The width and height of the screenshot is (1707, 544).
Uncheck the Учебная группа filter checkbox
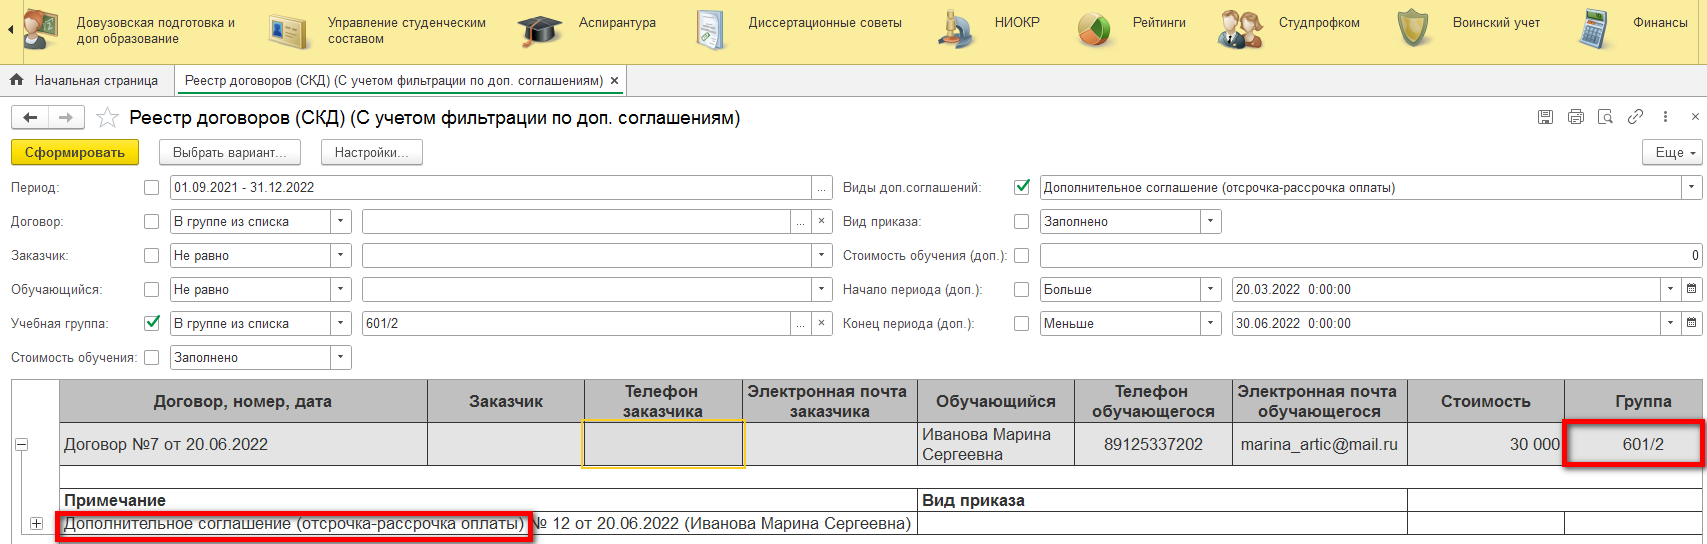point(152,323)
